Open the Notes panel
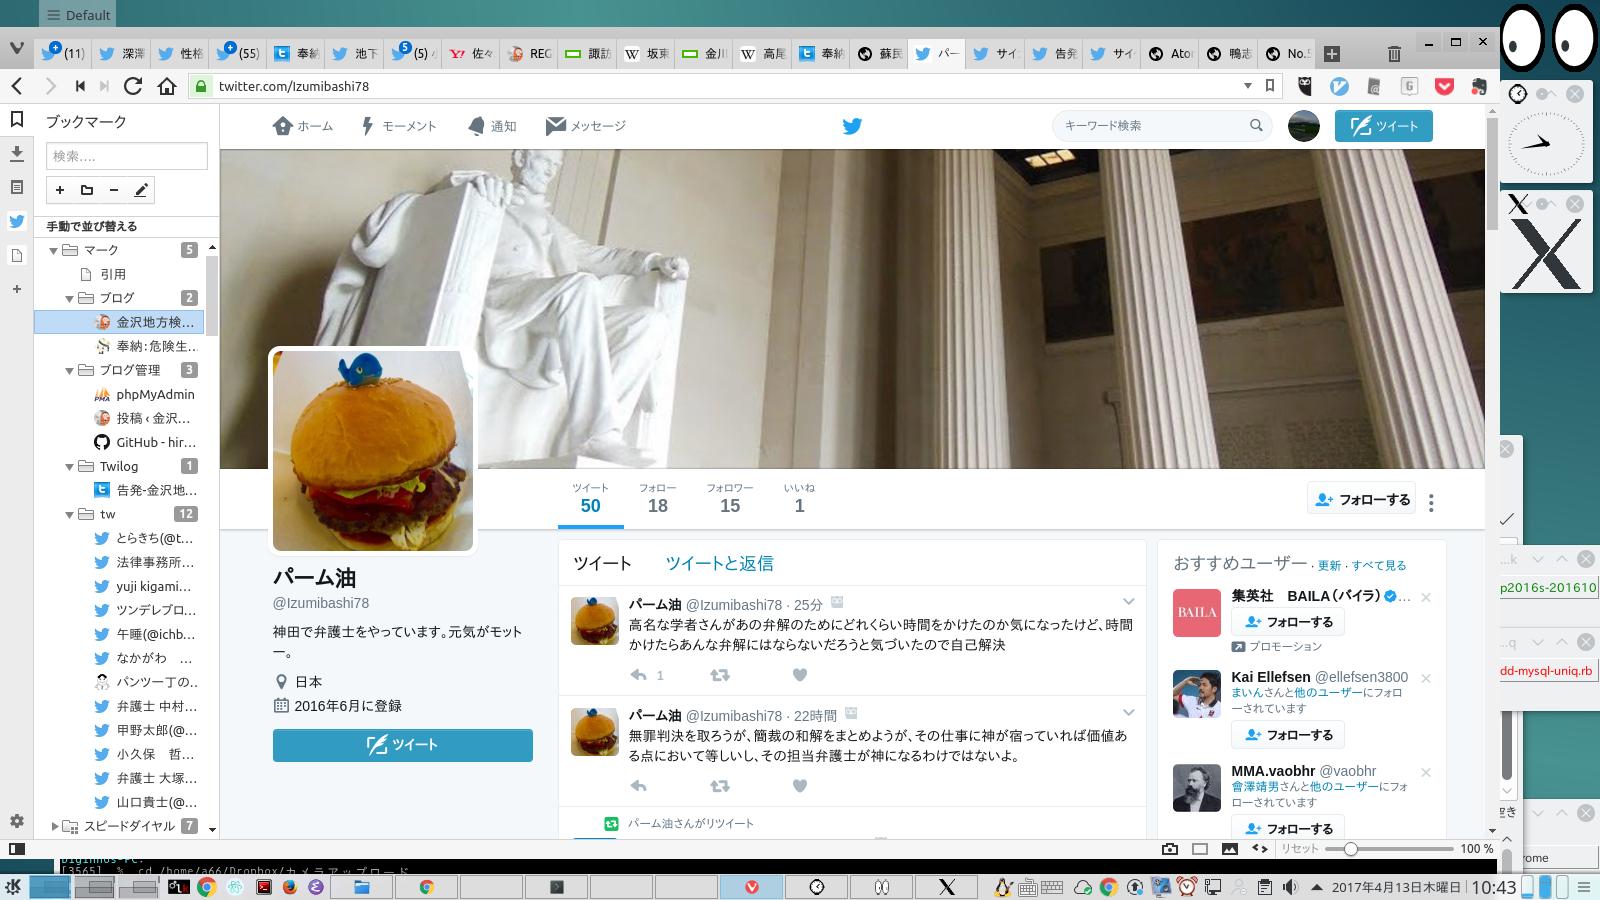 coord(17,188)
